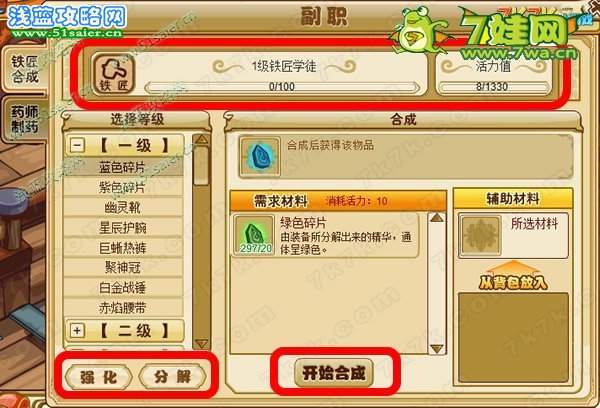The width and height of the screenshot is (600, 408).
Task: Collapse the 【一级】 level group
Action: 77,145
